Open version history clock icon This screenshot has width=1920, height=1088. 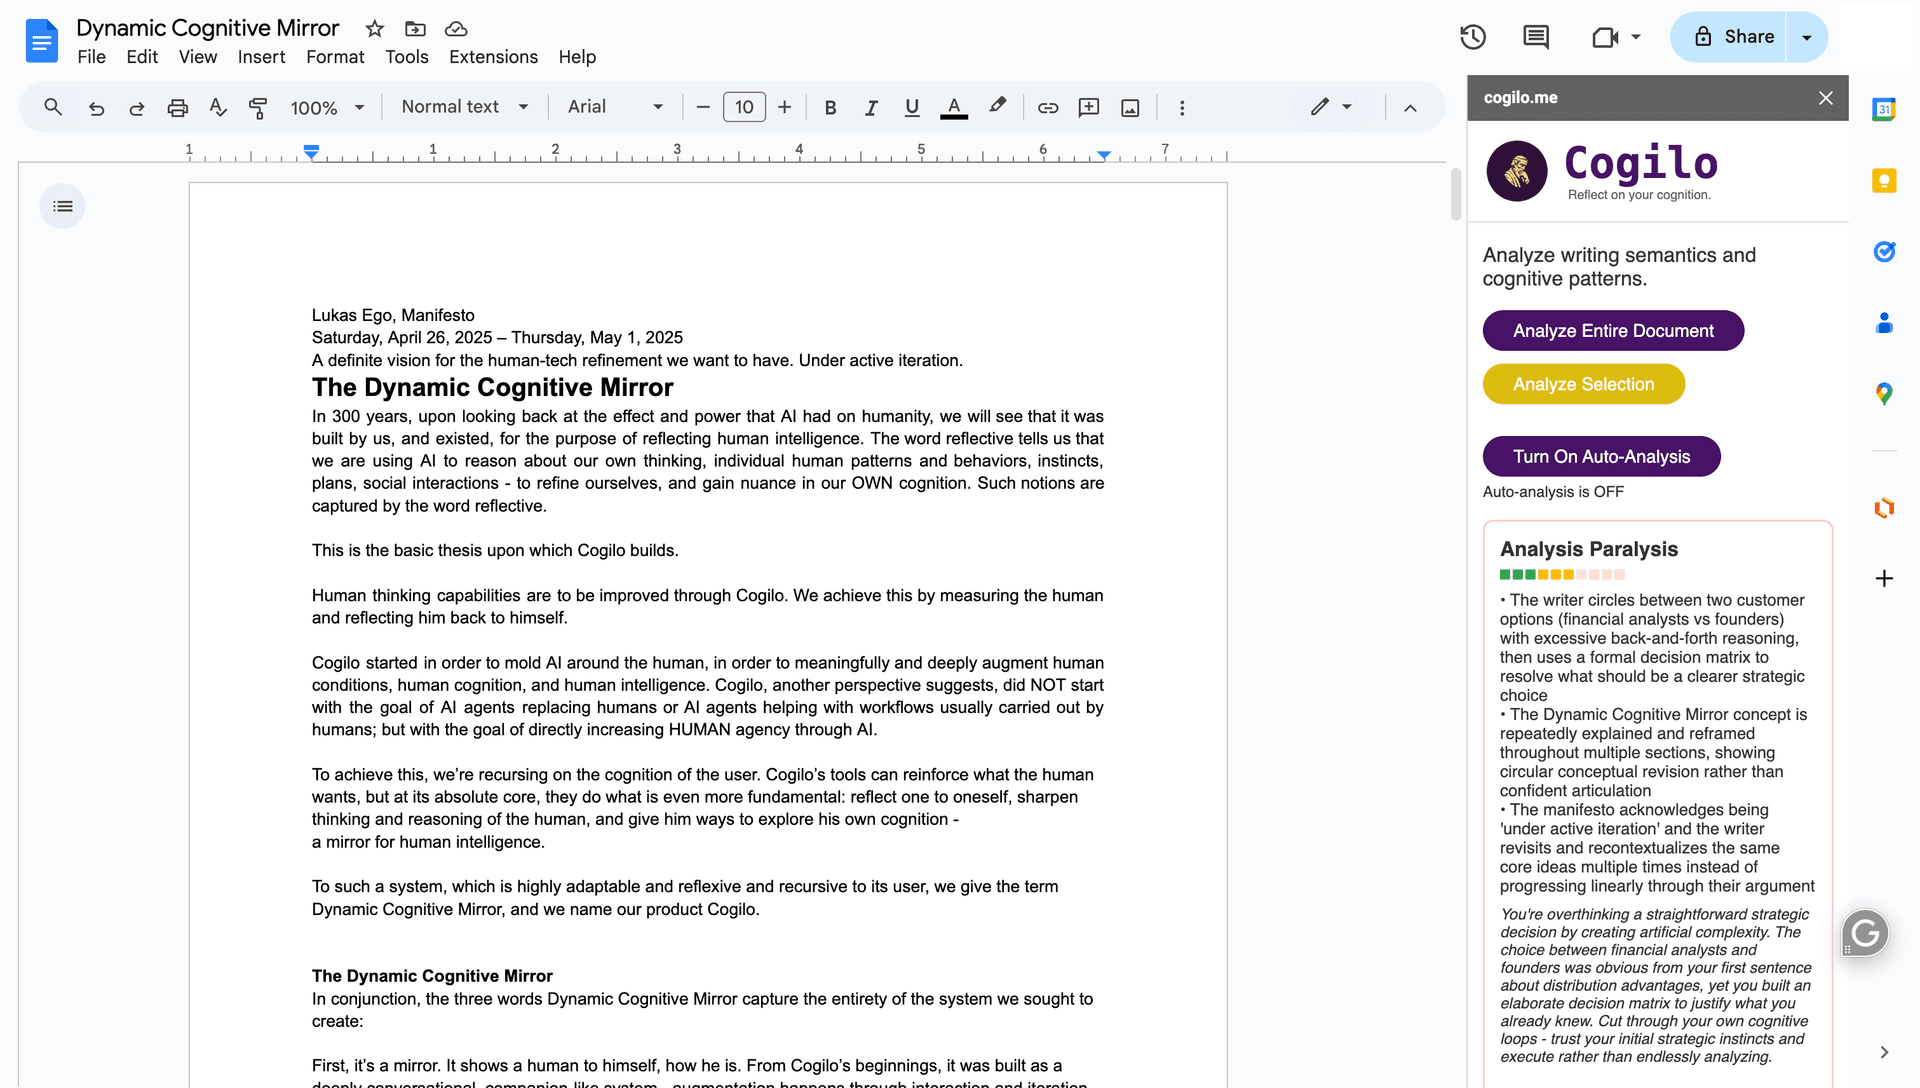point(1473,37)
